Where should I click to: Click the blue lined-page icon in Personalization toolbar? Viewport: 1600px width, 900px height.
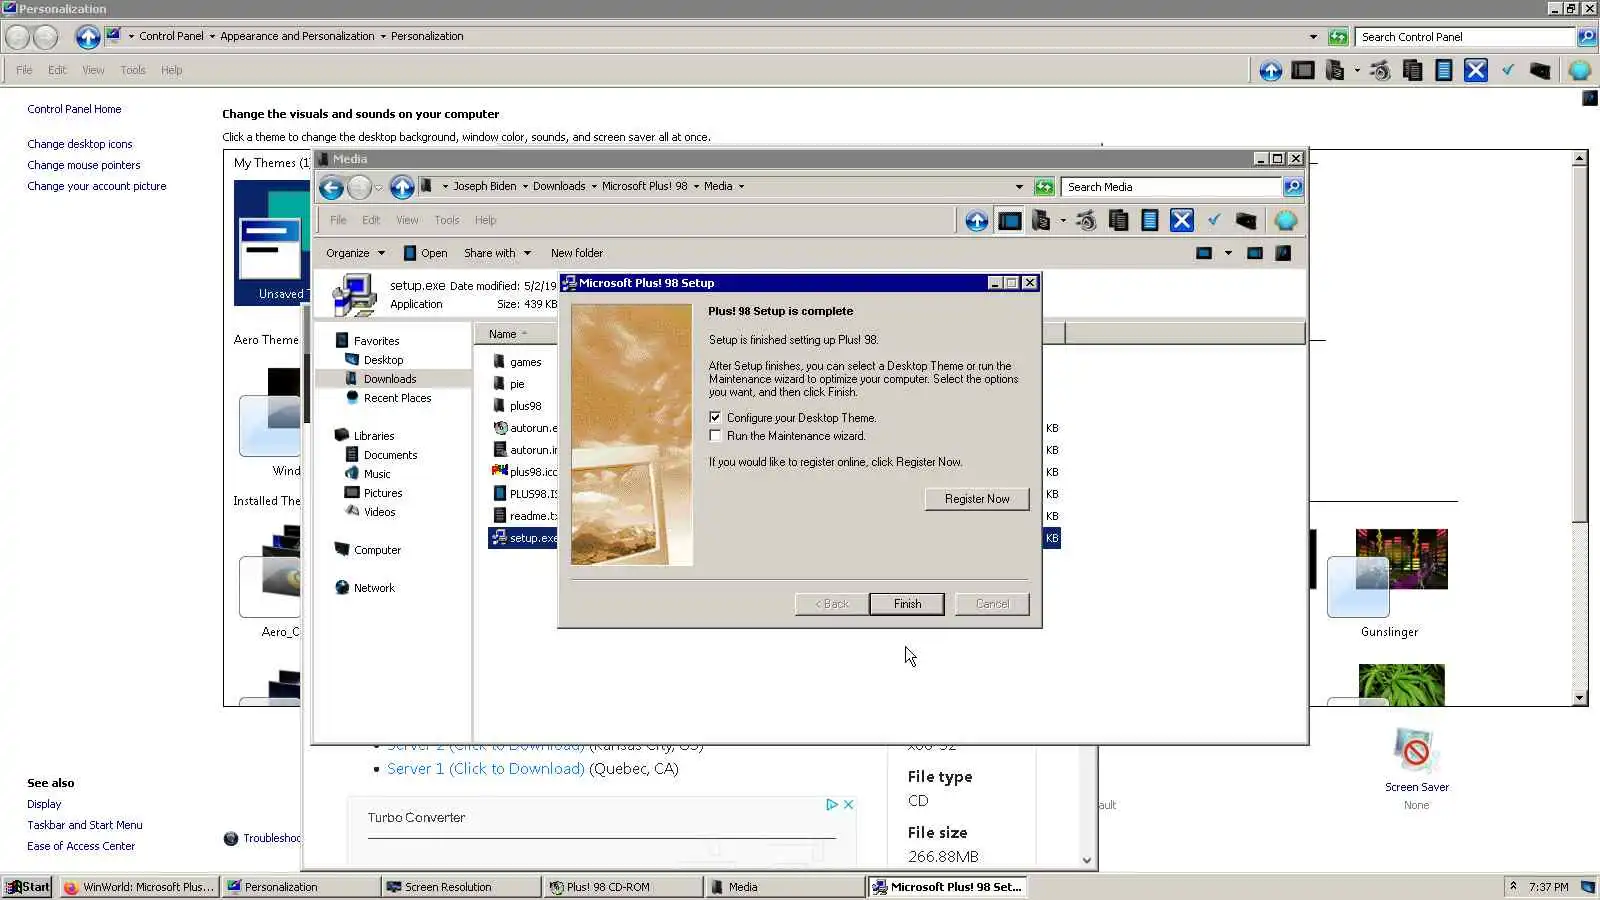click(1444, 70)
